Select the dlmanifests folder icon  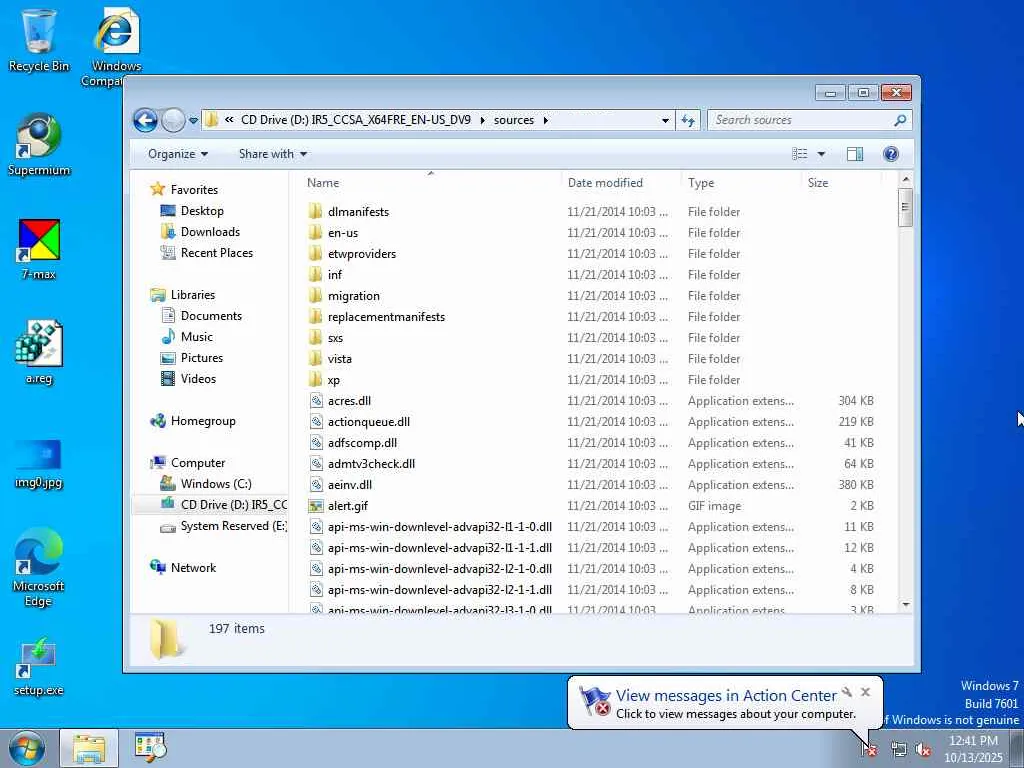coord(315,212)
